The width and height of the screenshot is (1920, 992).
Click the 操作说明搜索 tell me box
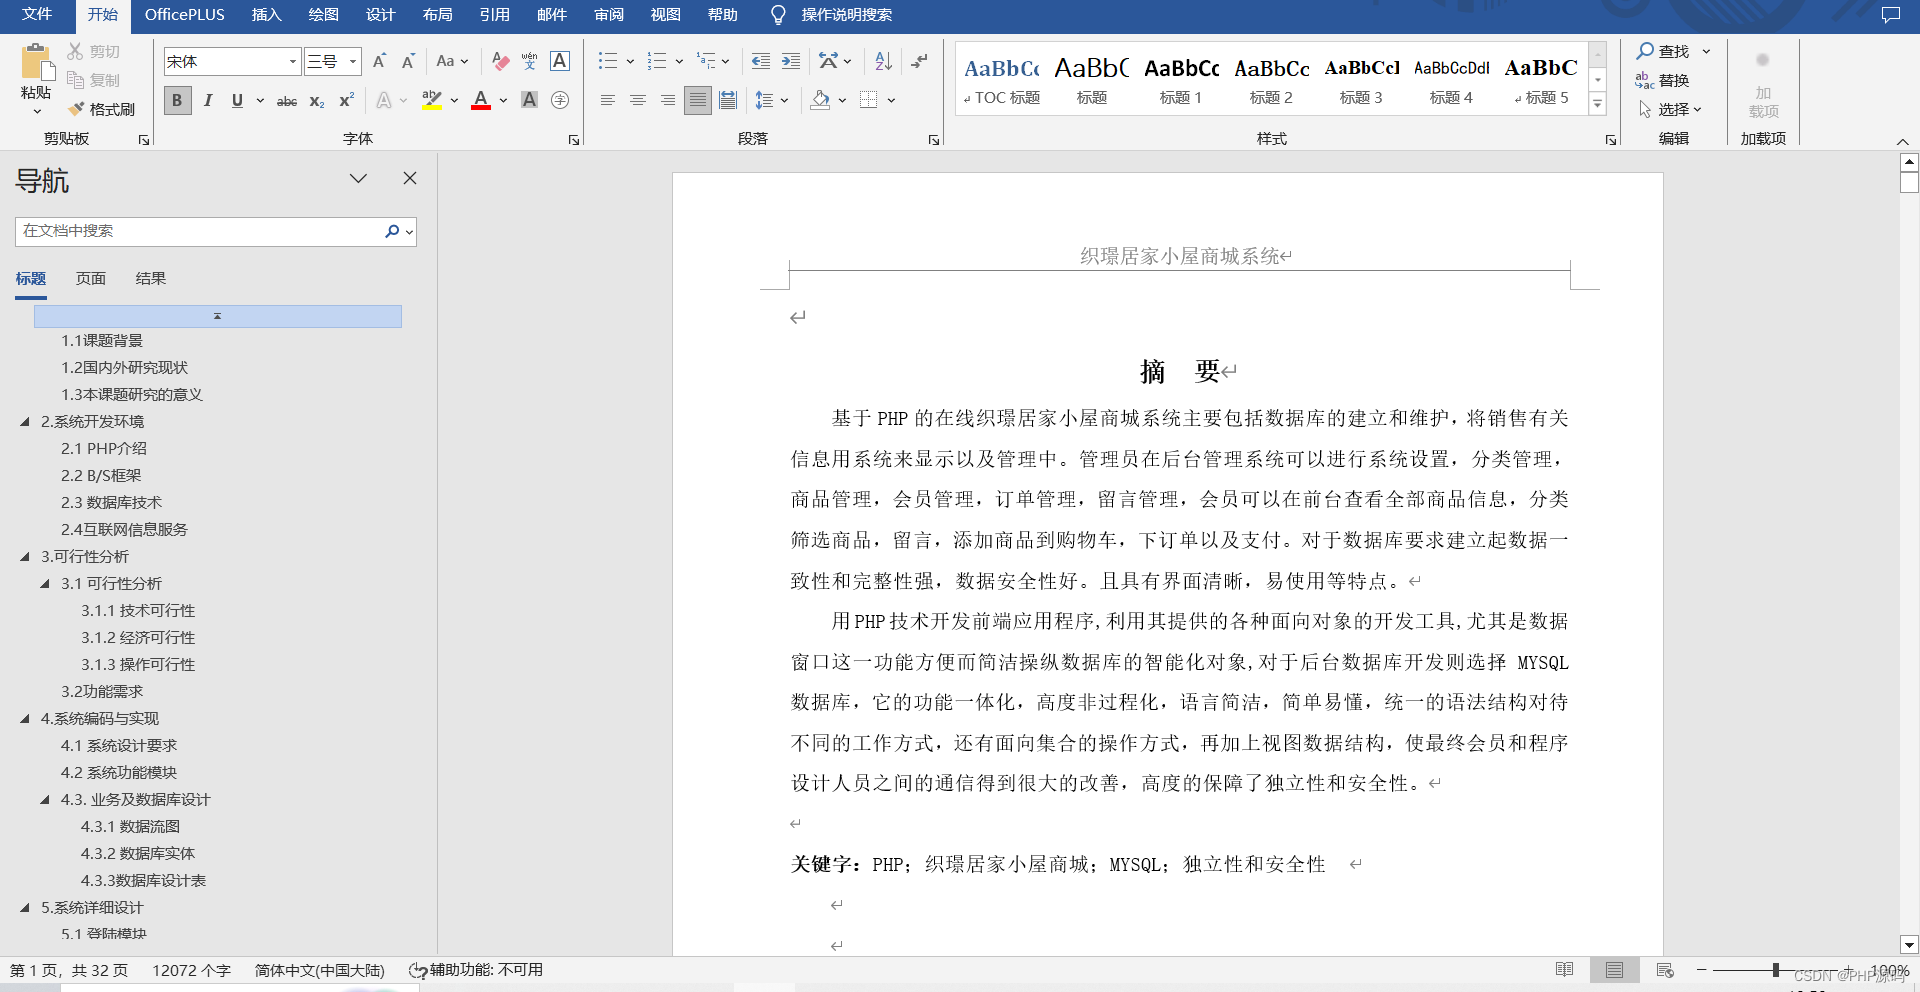[846, 14]
